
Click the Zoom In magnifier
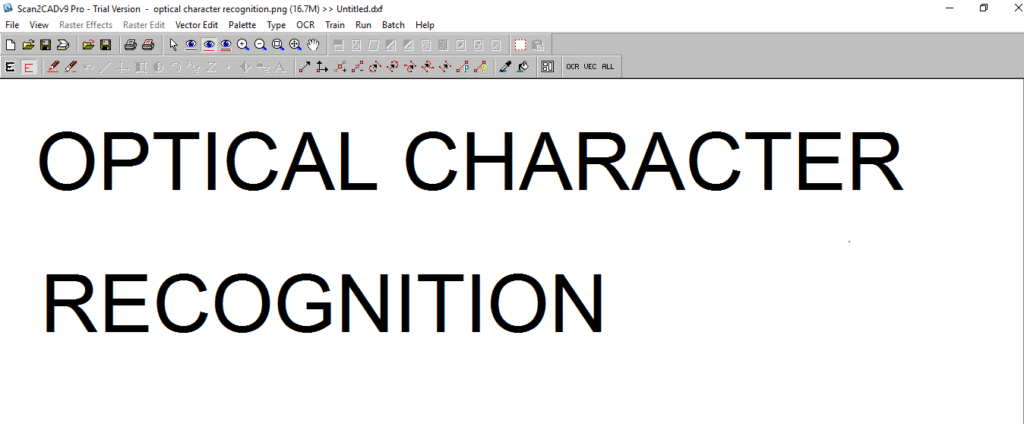click(243, 45)
